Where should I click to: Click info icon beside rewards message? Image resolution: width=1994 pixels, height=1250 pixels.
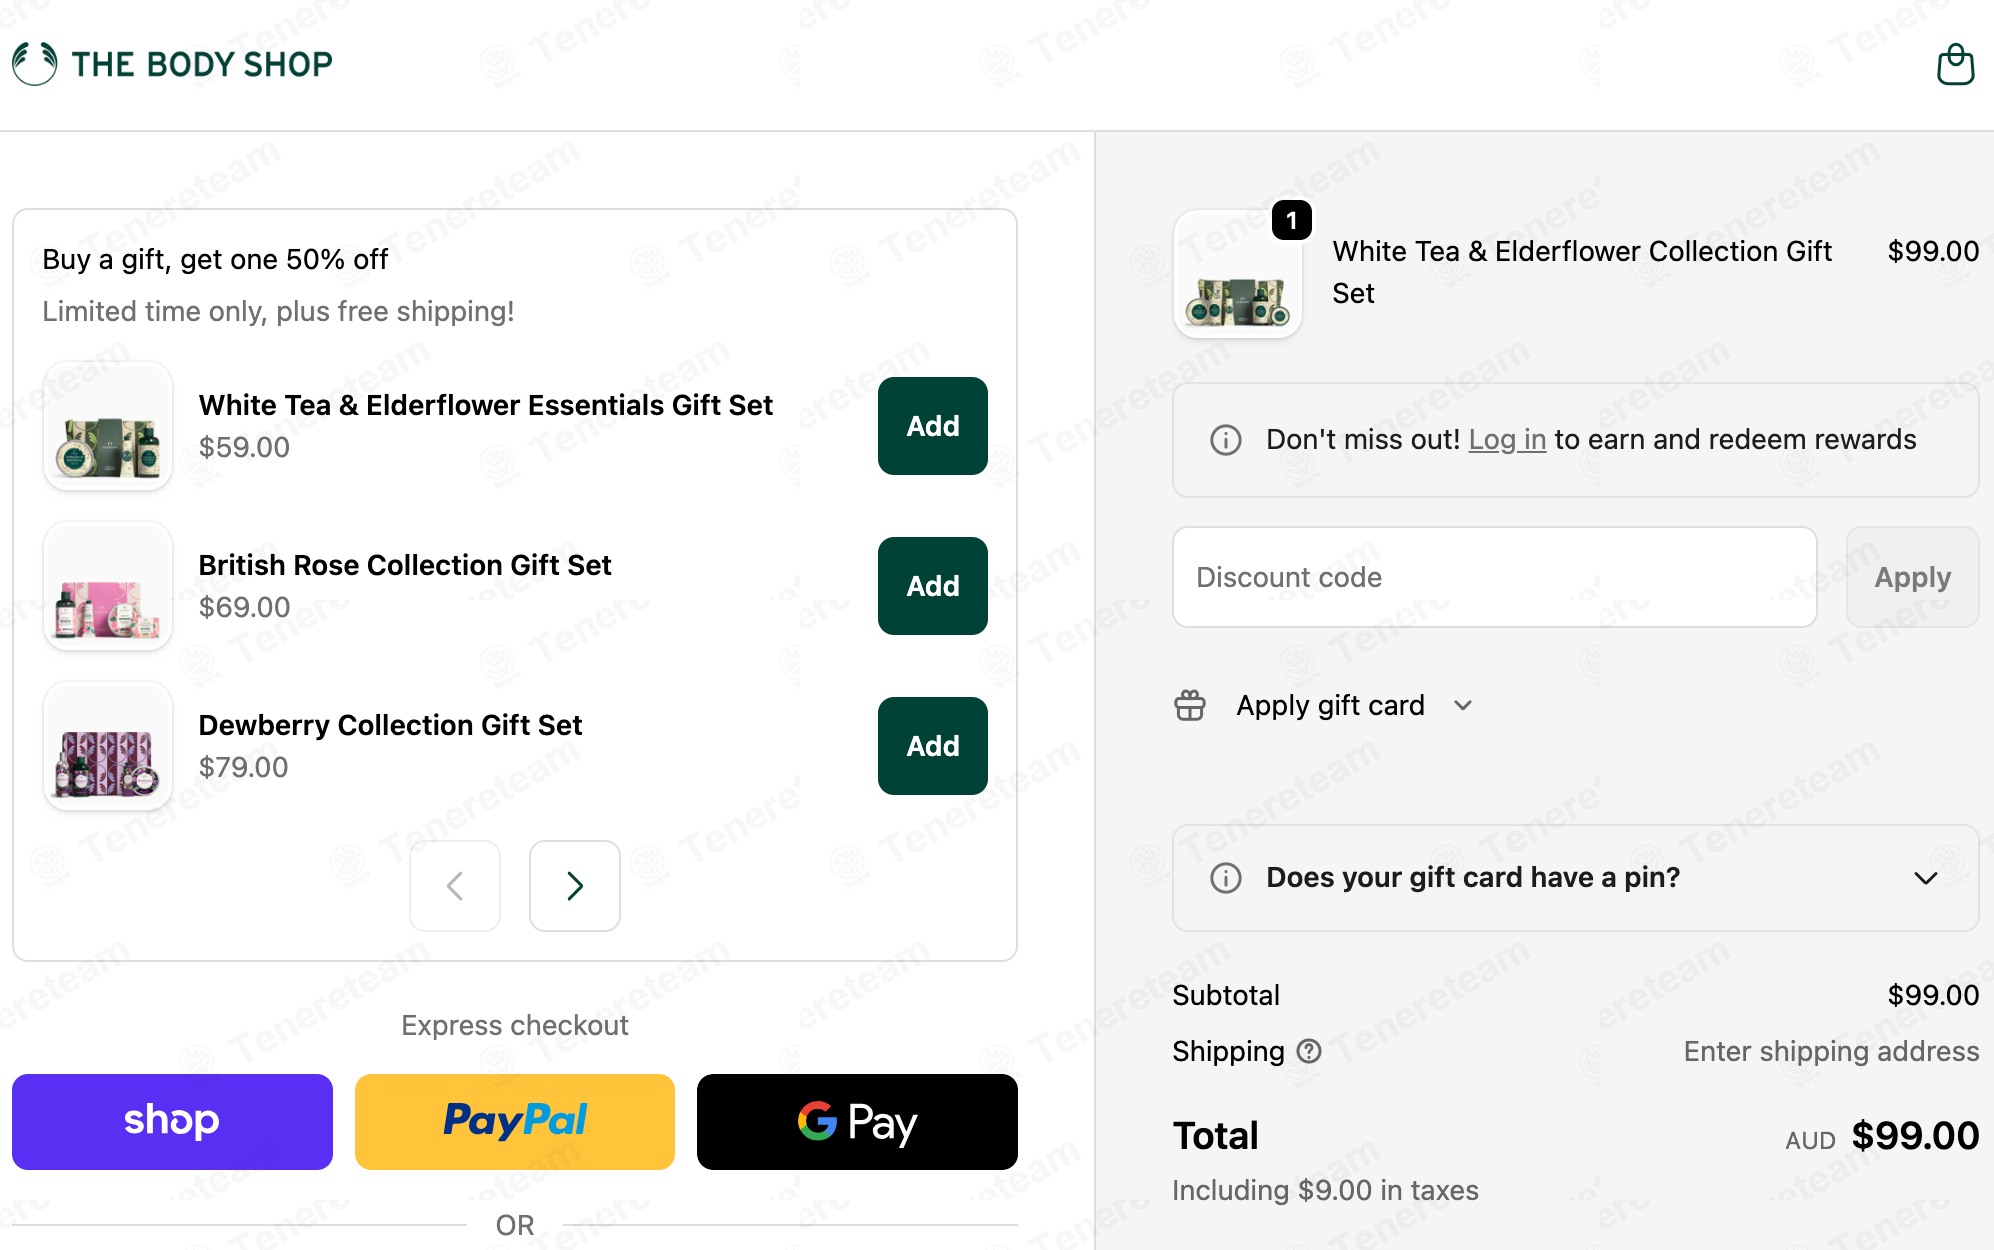pos(1226,440)
